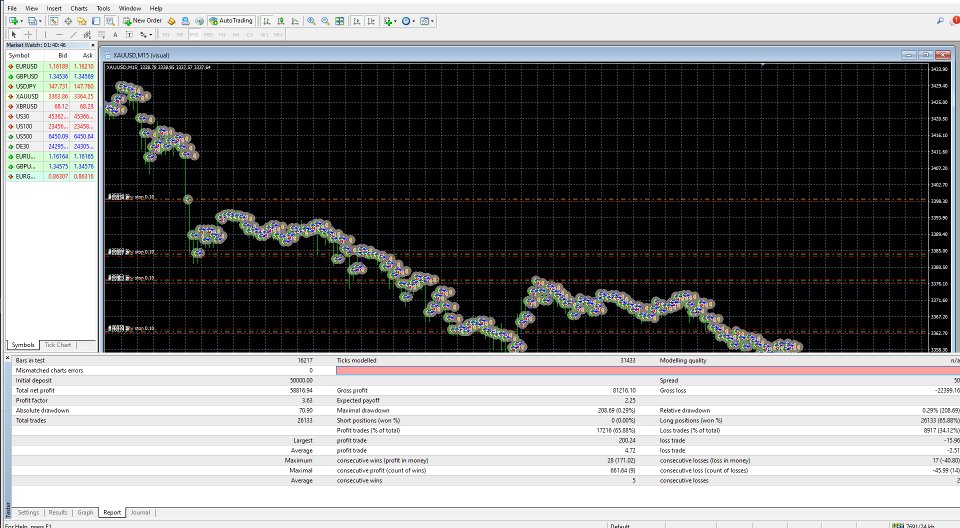Image resolution: width=960 pixels, height=528 pixels.
Task: Zoom out of the chart
Action: [x=325, y=21]
